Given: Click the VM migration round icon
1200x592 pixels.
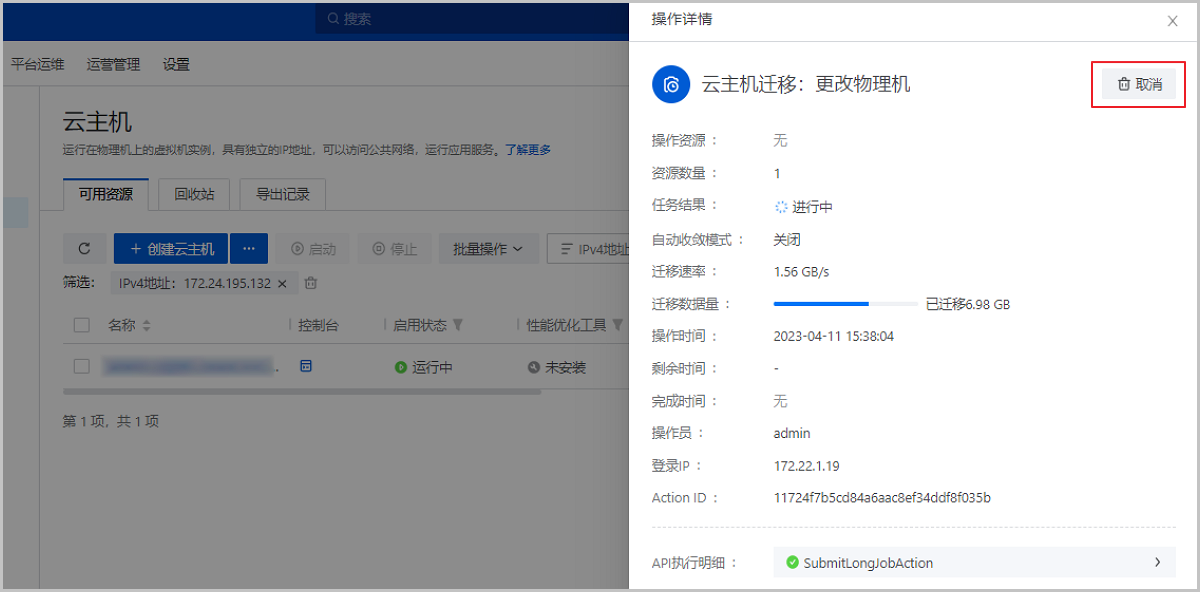Looking at the screenshot, I should tap(671, 85).
